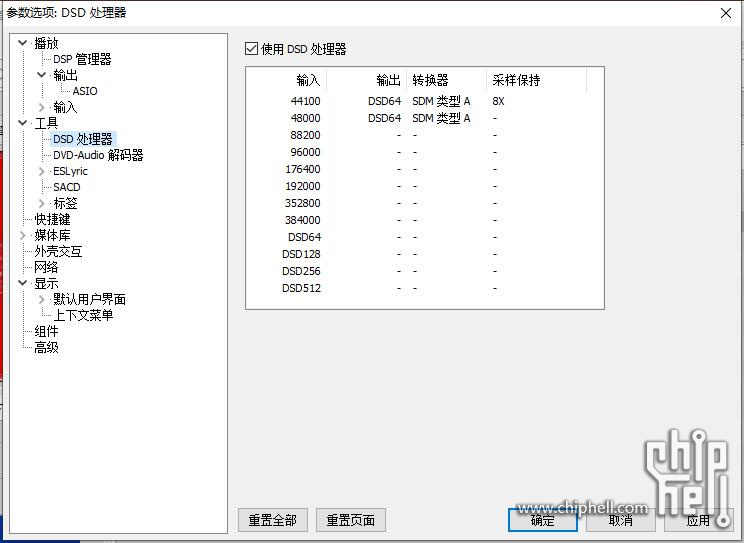
Task: Select 上下文菜单 under 显示
Action: point(83,315)
